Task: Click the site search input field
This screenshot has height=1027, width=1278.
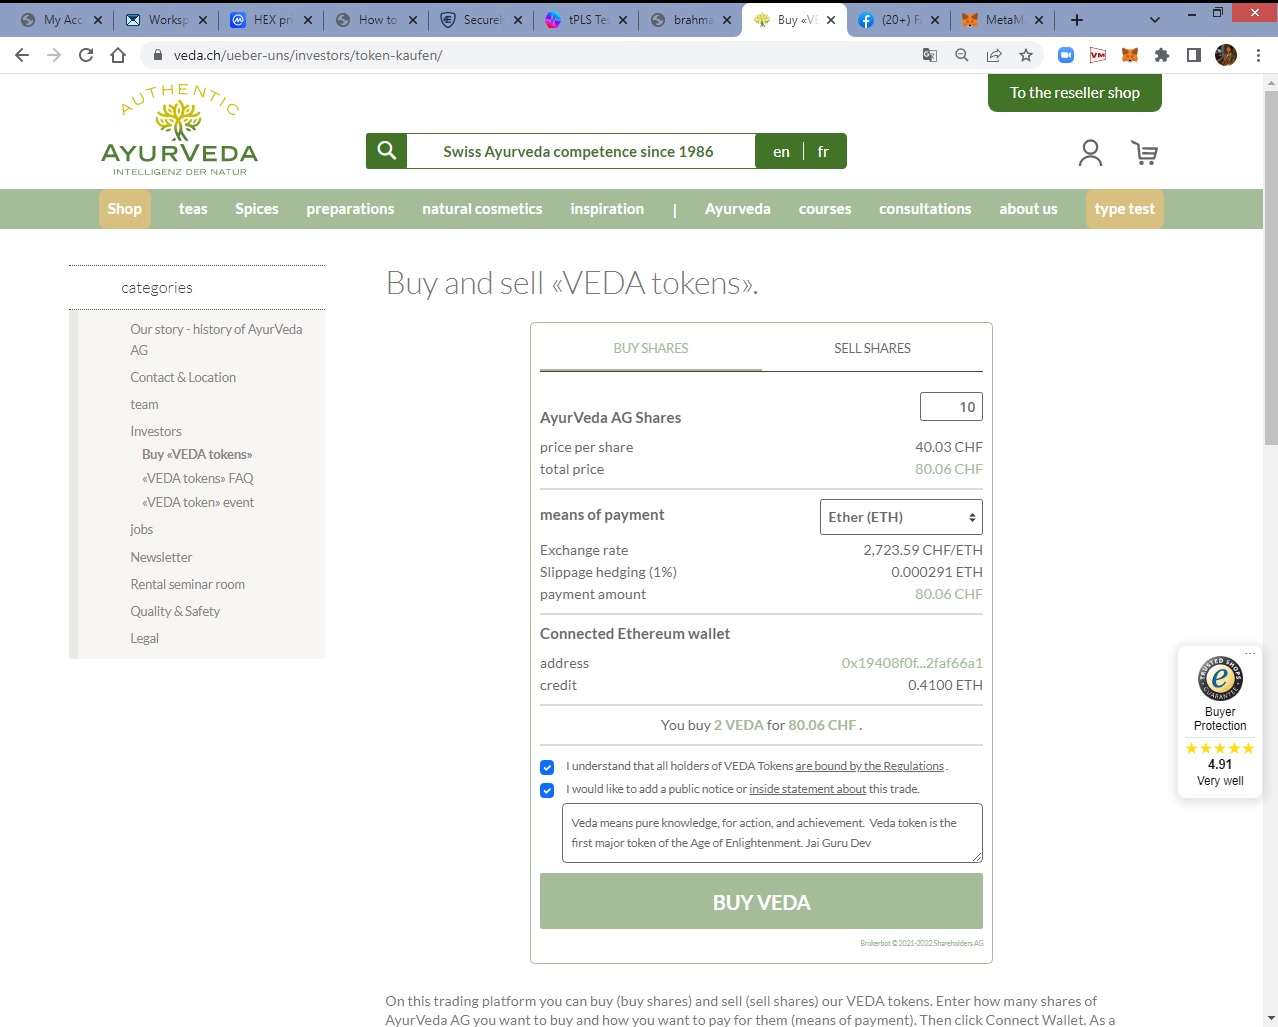Action: [581, 151]
